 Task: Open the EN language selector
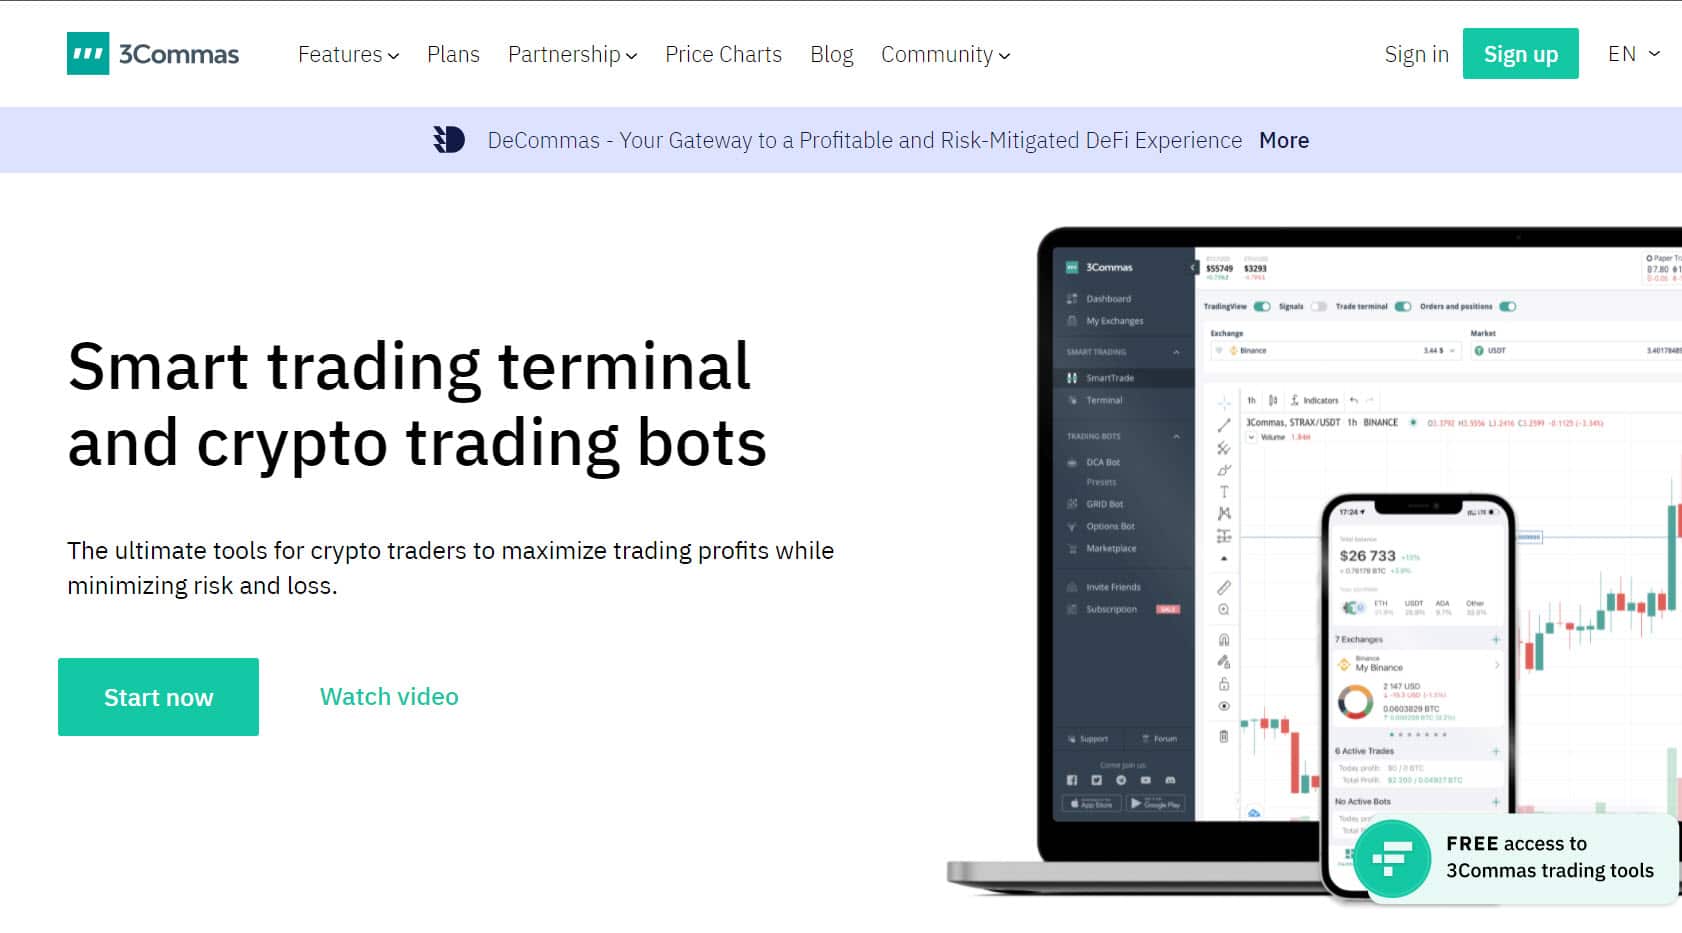pos(1633,54)
